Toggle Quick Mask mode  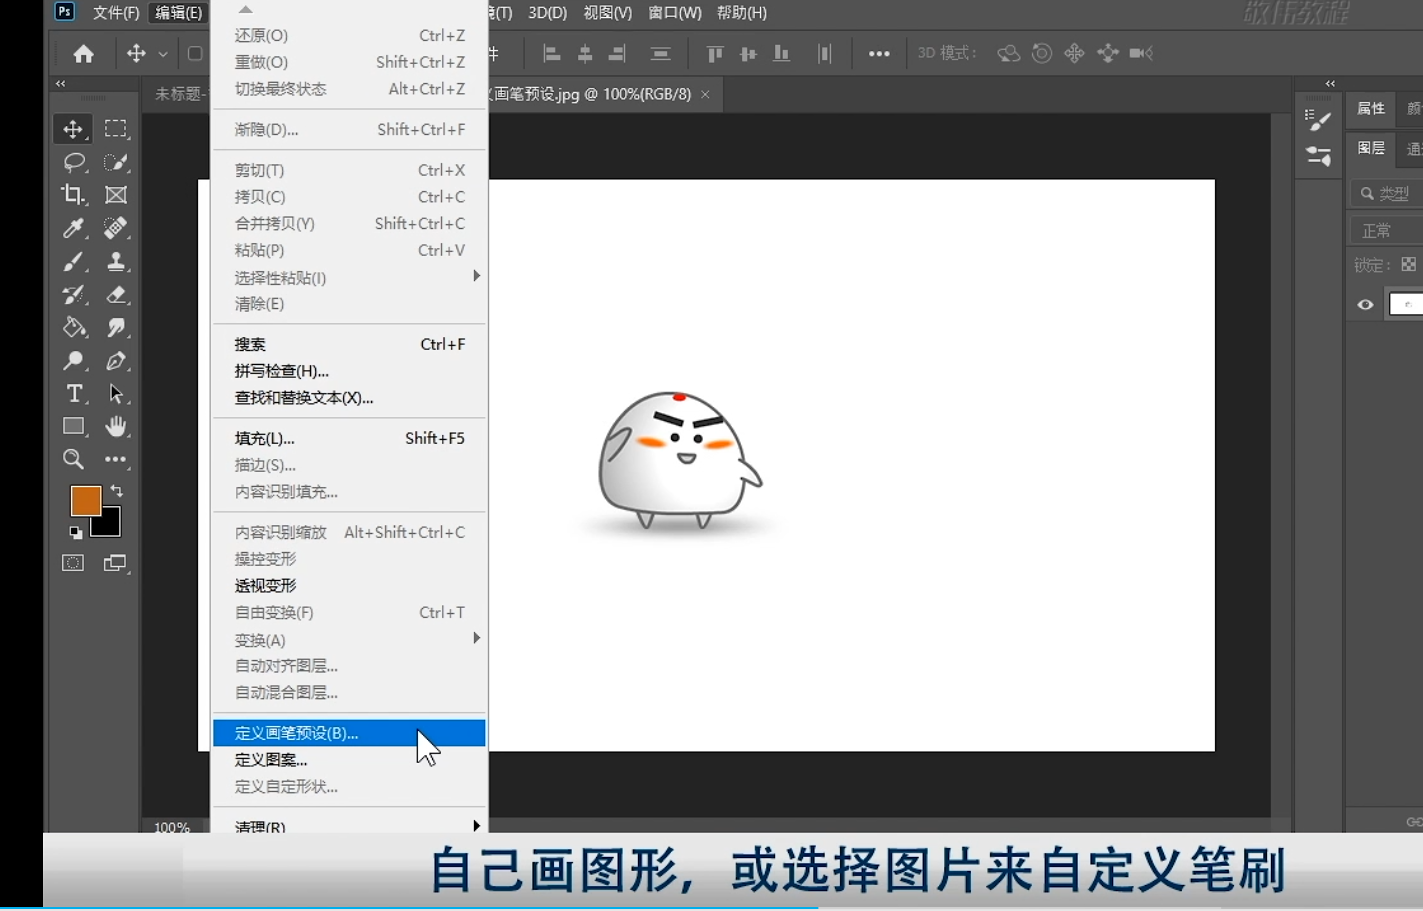click(73, 563)
